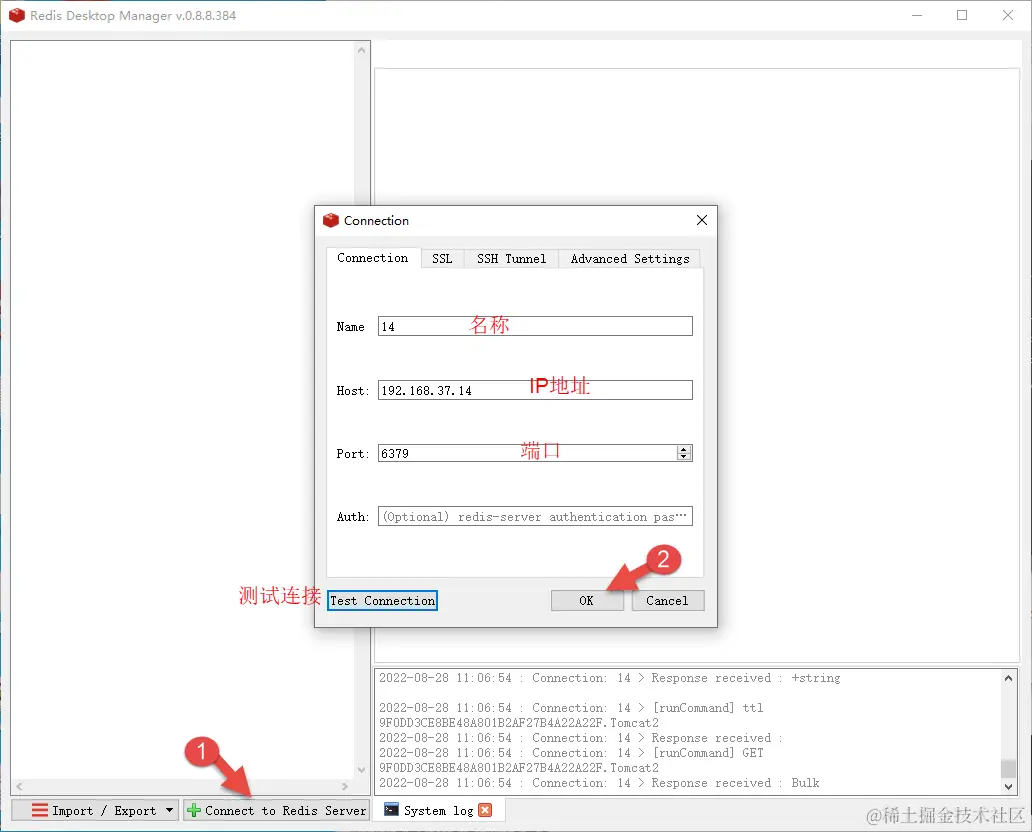
Task: Click log scrollbar down arrow
Action: [x=1008, y=787]
